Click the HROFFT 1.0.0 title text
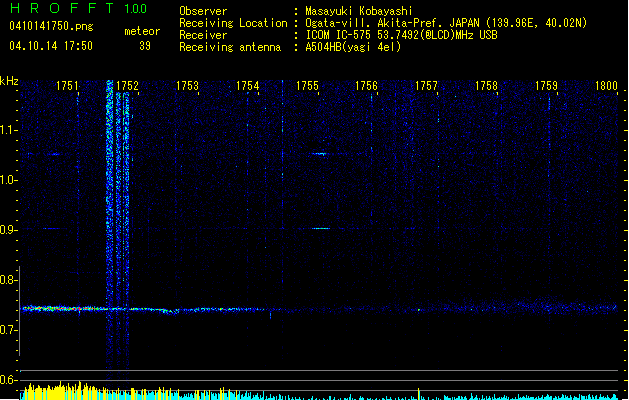629x400 pixels. [x=78, y=8]
